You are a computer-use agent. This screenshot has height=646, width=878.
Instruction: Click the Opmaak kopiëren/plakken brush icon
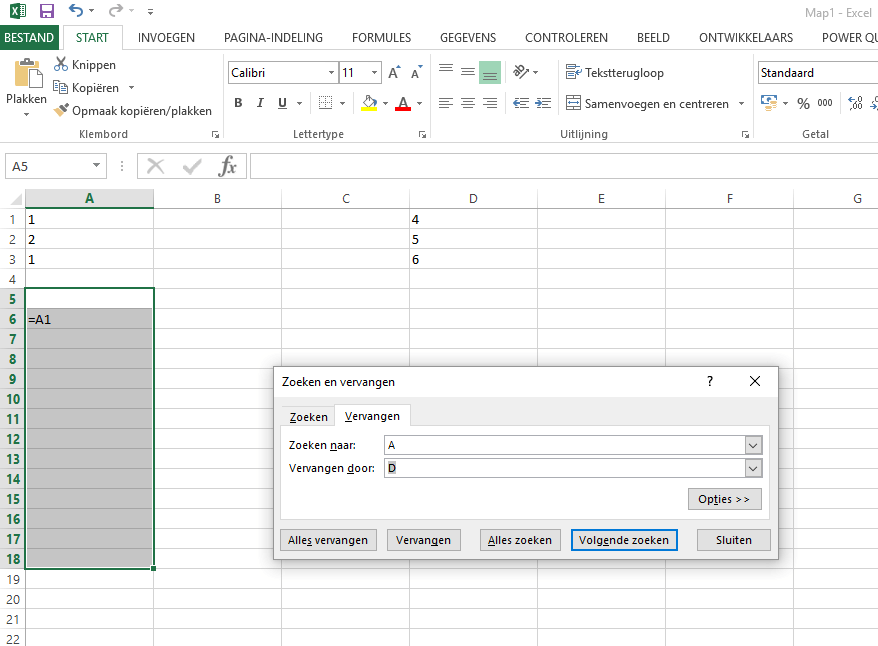pyautogui.click(x=61, y=111)
